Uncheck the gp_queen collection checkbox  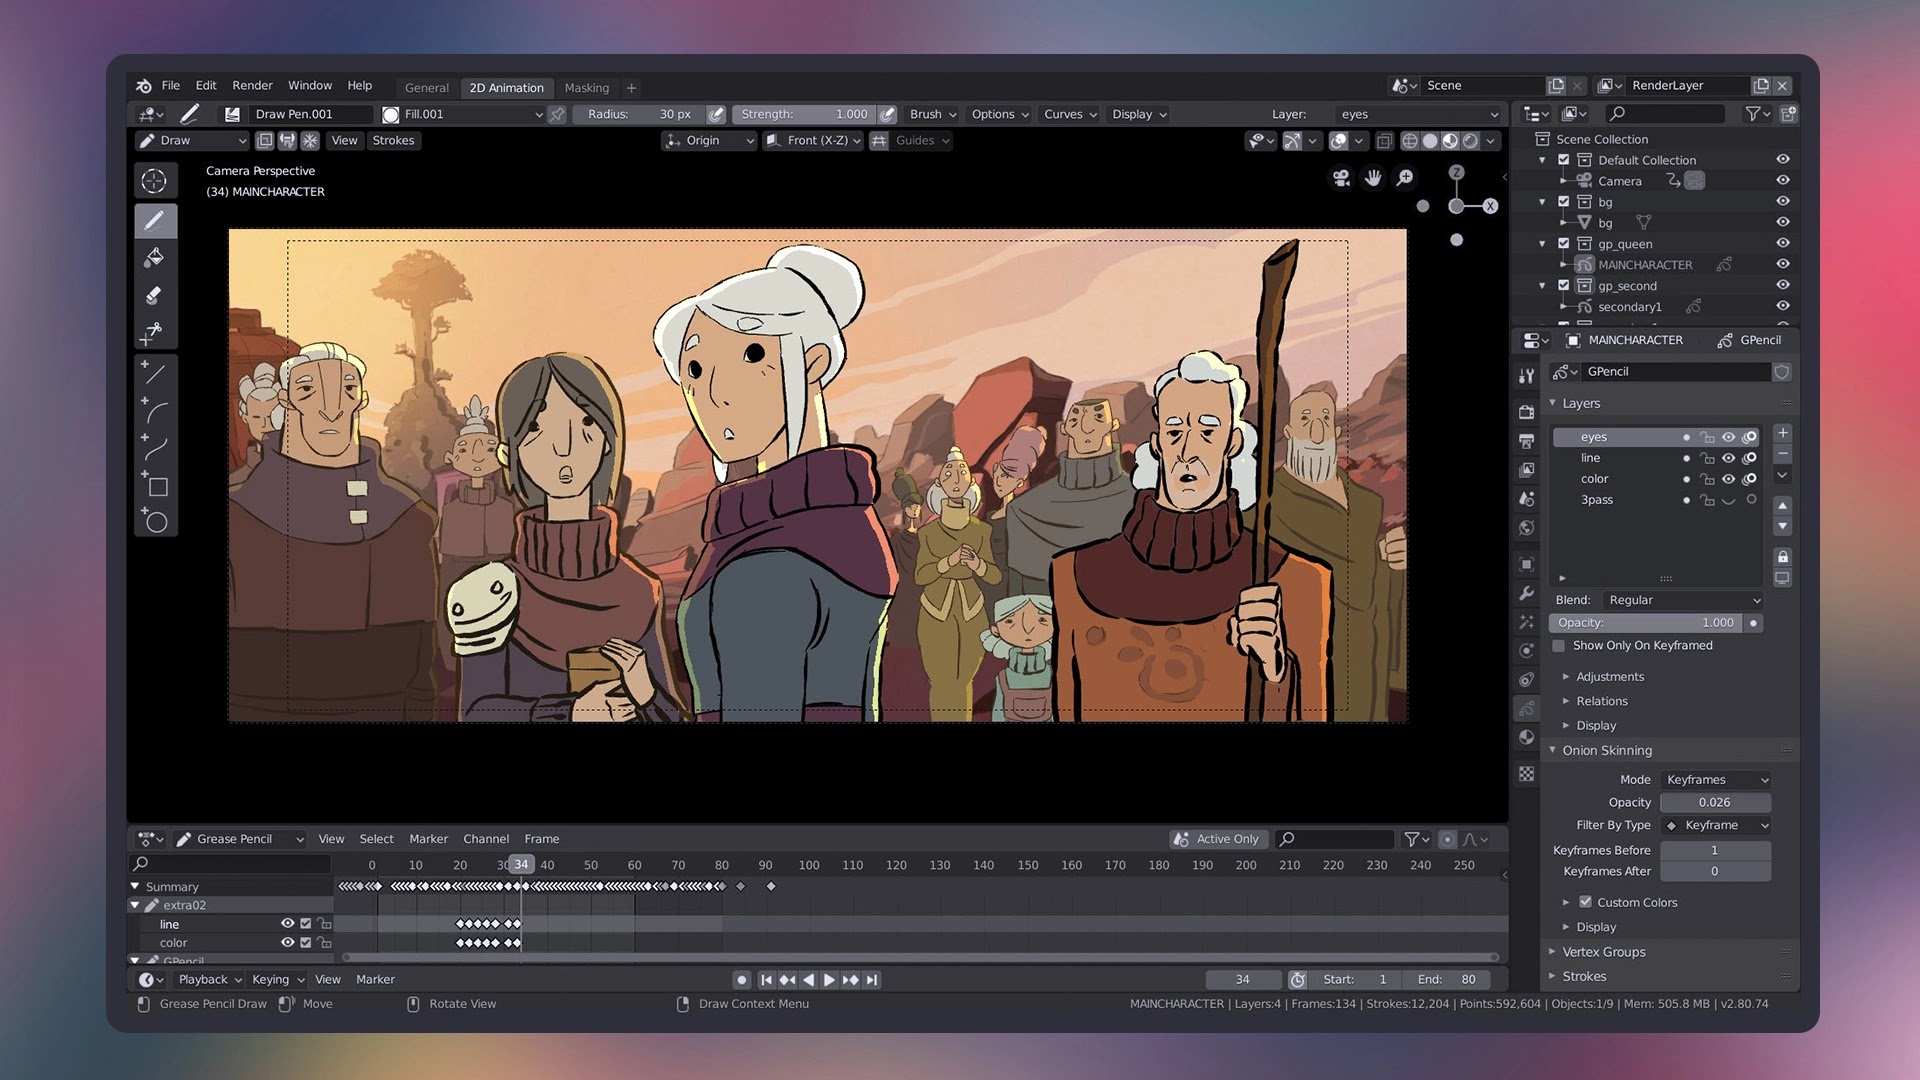pyautogui.click(x=1564, y=244)
